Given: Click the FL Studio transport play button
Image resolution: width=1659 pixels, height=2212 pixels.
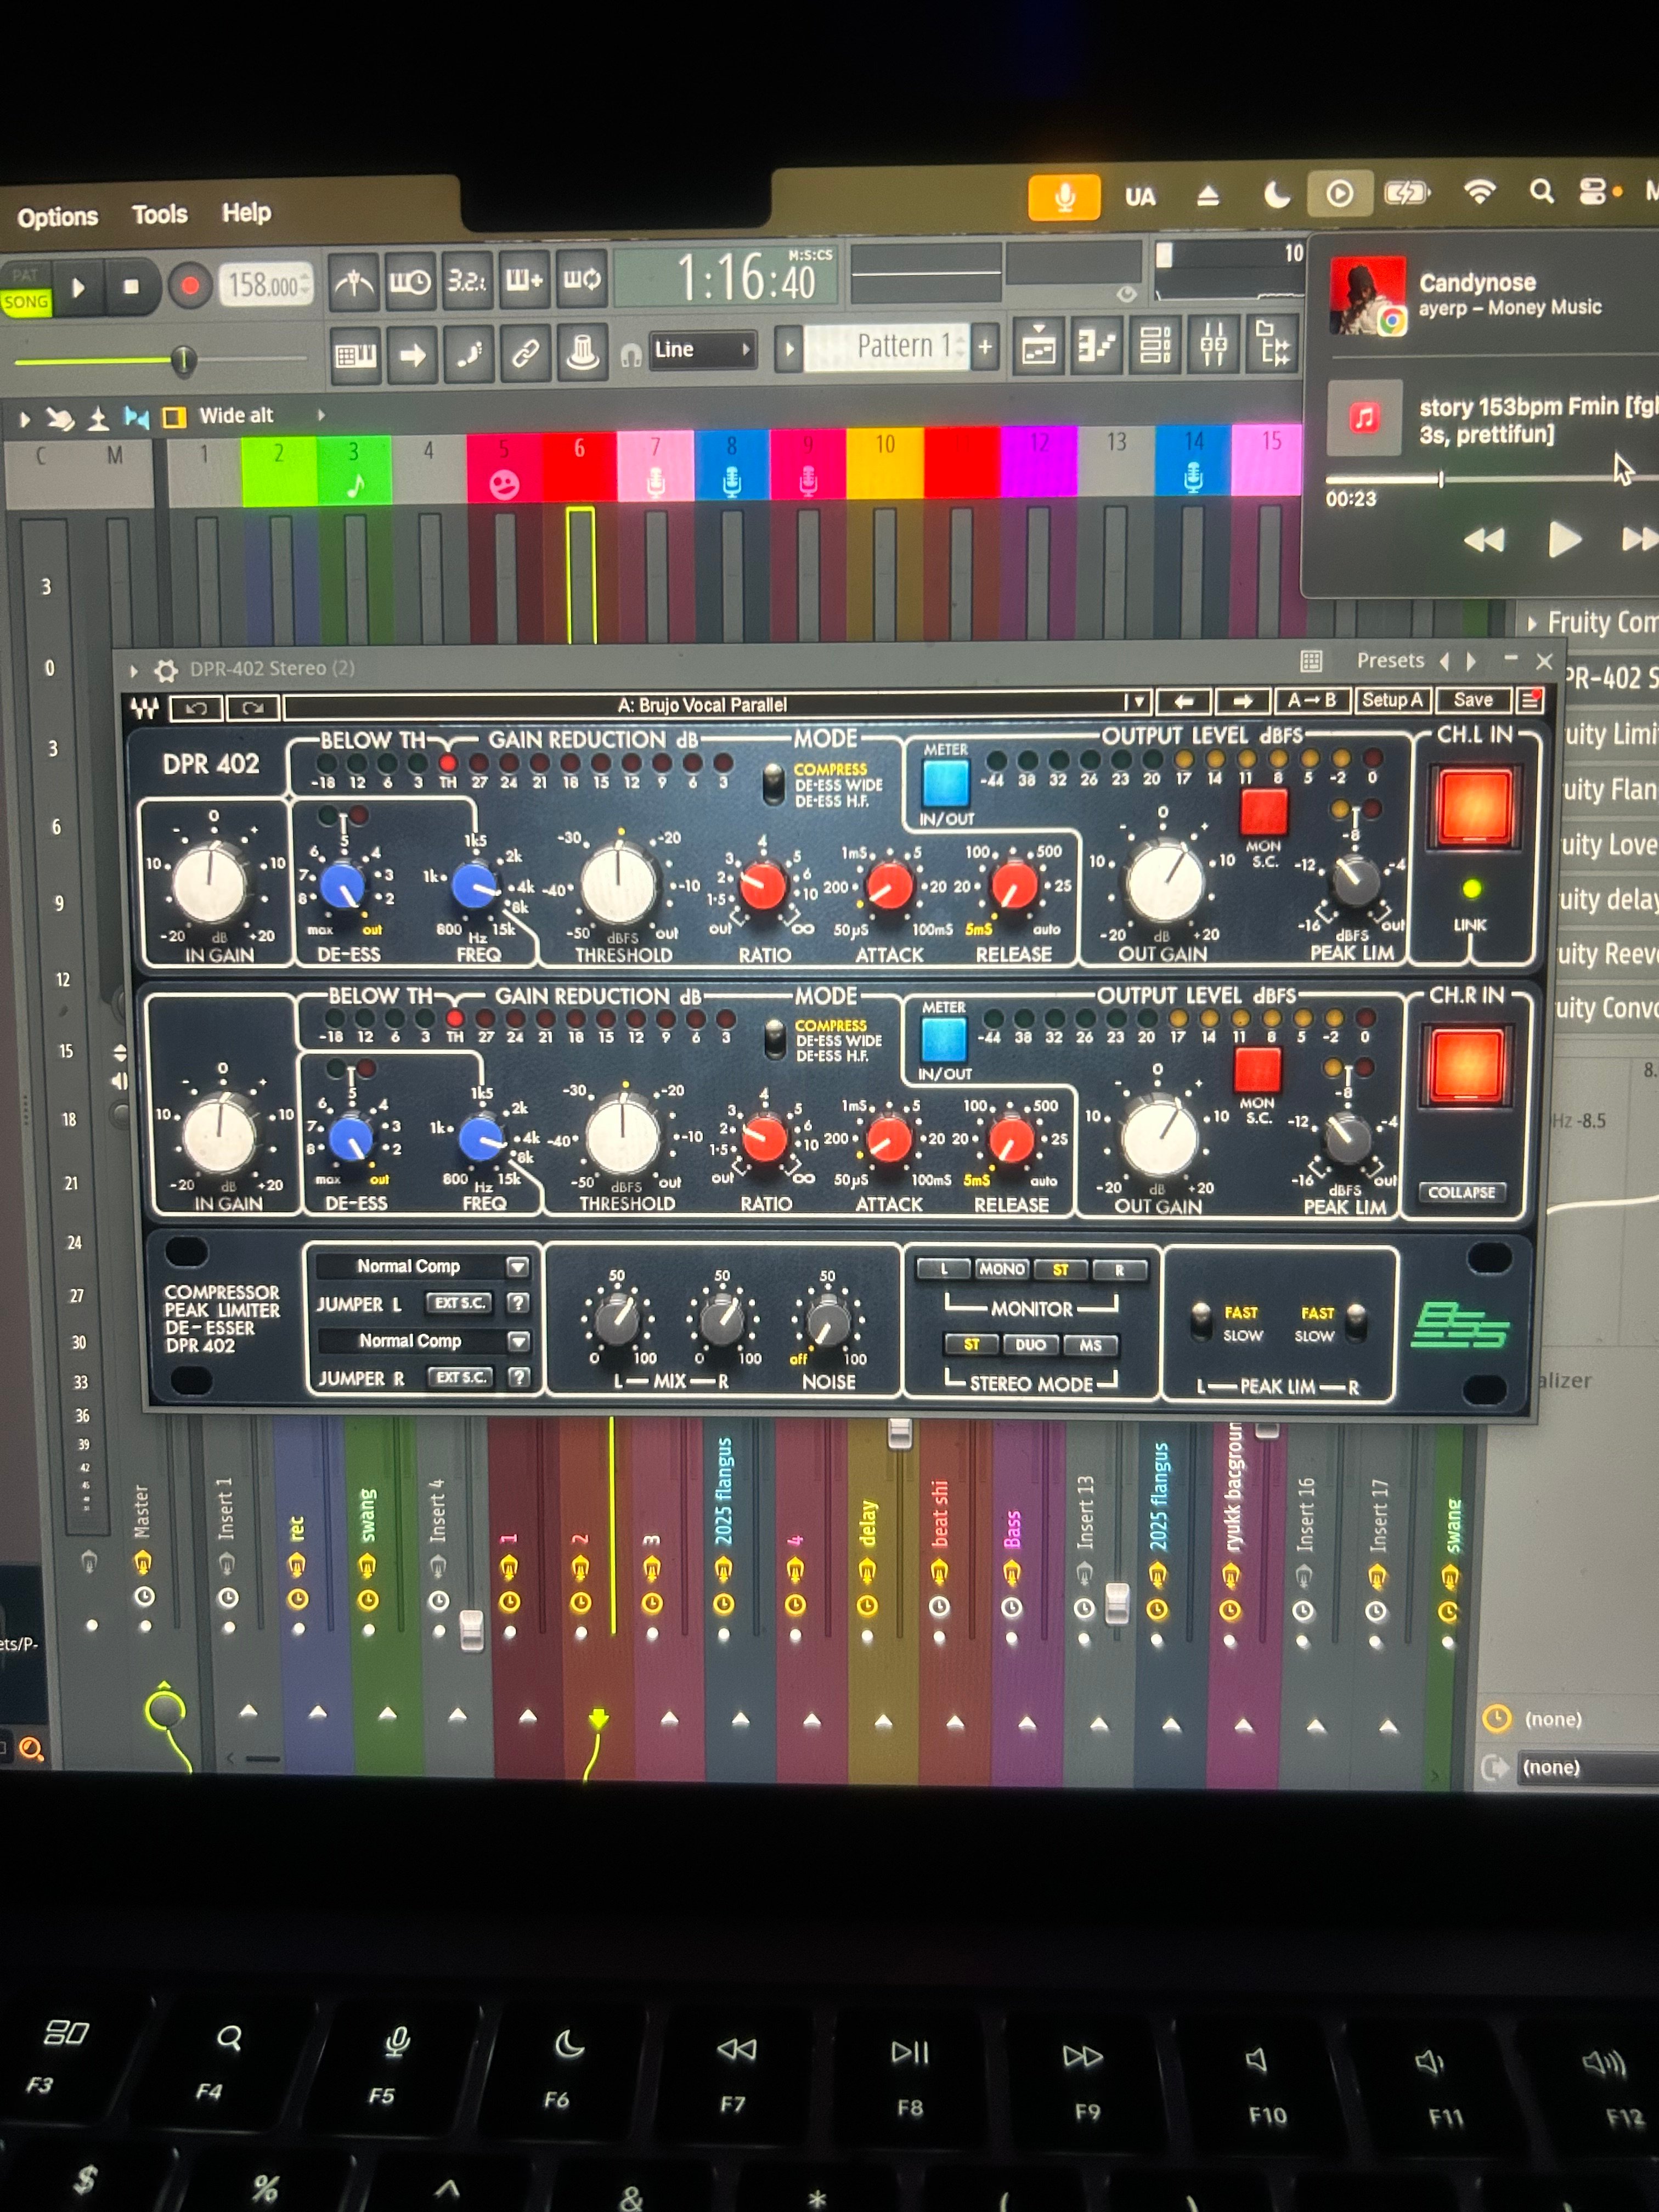Looking at the screenshot, I should (78, 288).
